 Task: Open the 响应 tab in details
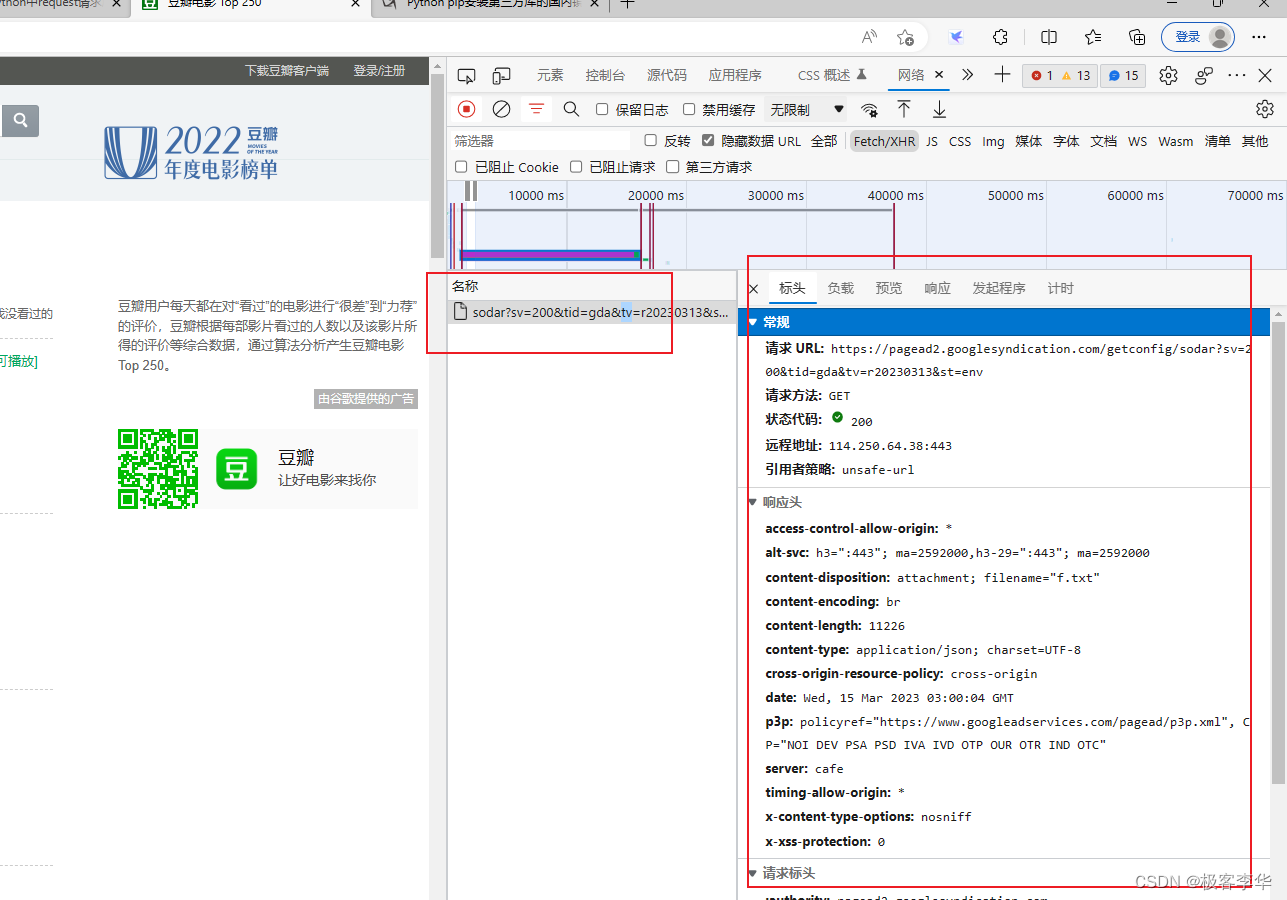click(x=938, y=288)
